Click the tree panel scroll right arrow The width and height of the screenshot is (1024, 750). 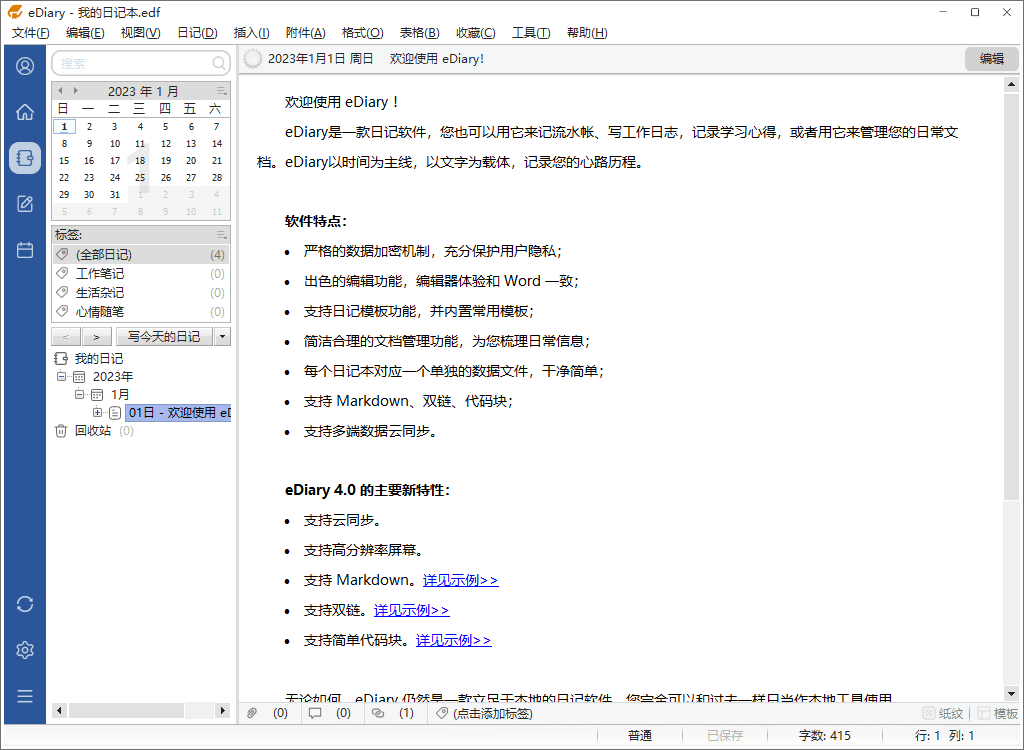(x=223, y=710)
